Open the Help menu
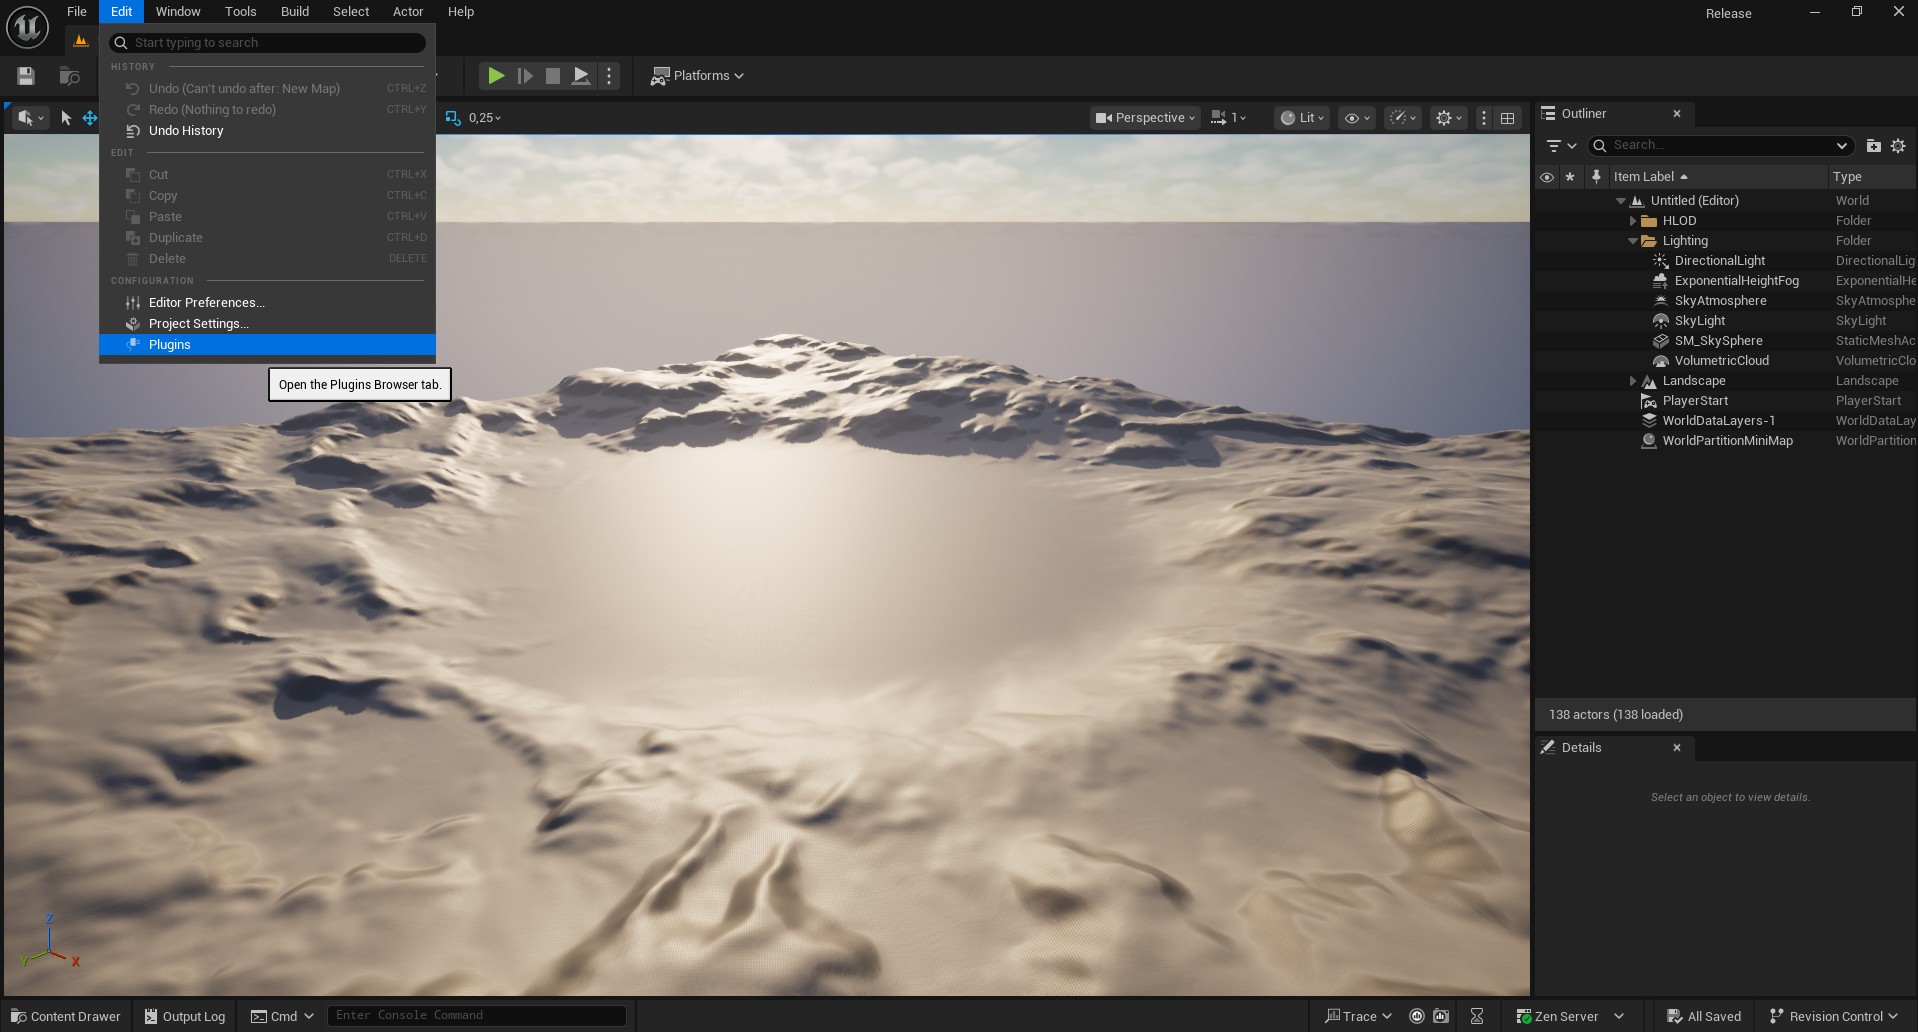The height and width of the screenshot is (1032, 1918). (461, 12)
